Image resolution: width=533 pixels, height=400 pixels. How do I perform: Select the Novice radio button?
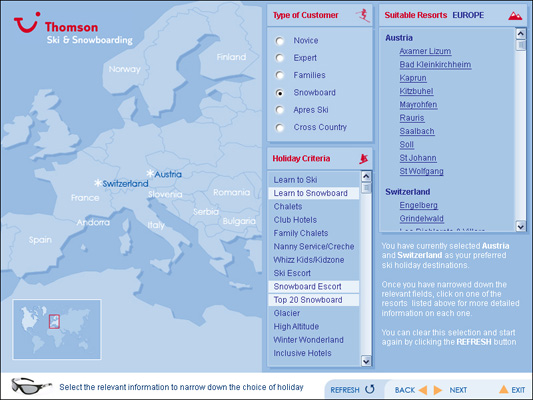280,41
